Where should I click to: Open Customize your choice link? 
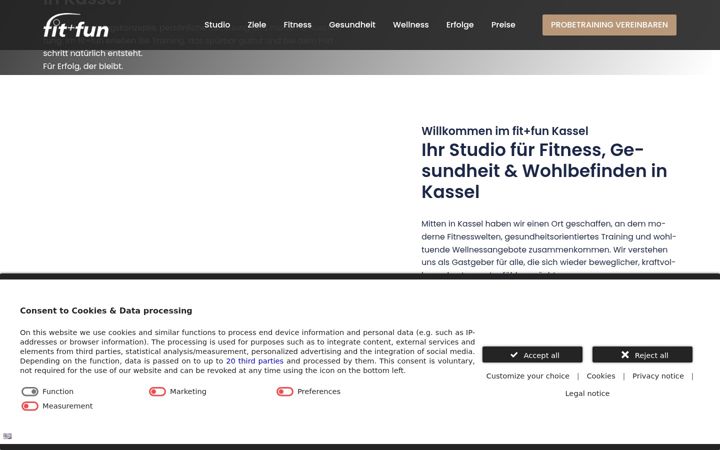click(x=528, y=376)
